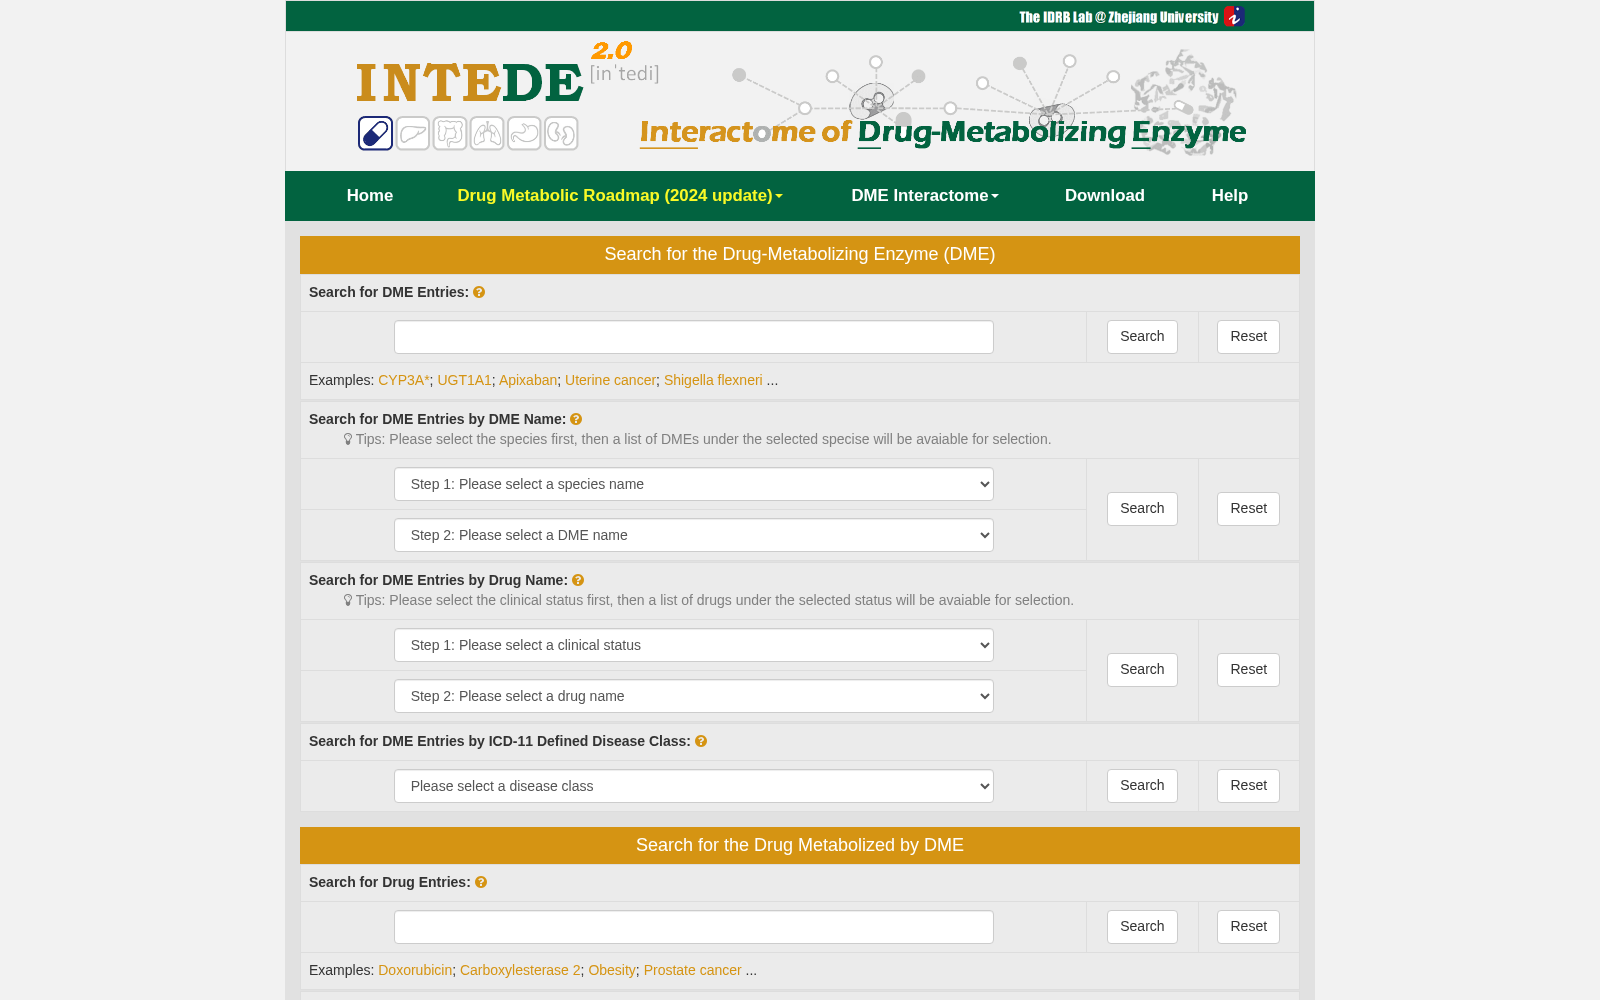Search for Drug Entries button
This screenshot has width=1600, height=1000.
[x=1142, y=927]
